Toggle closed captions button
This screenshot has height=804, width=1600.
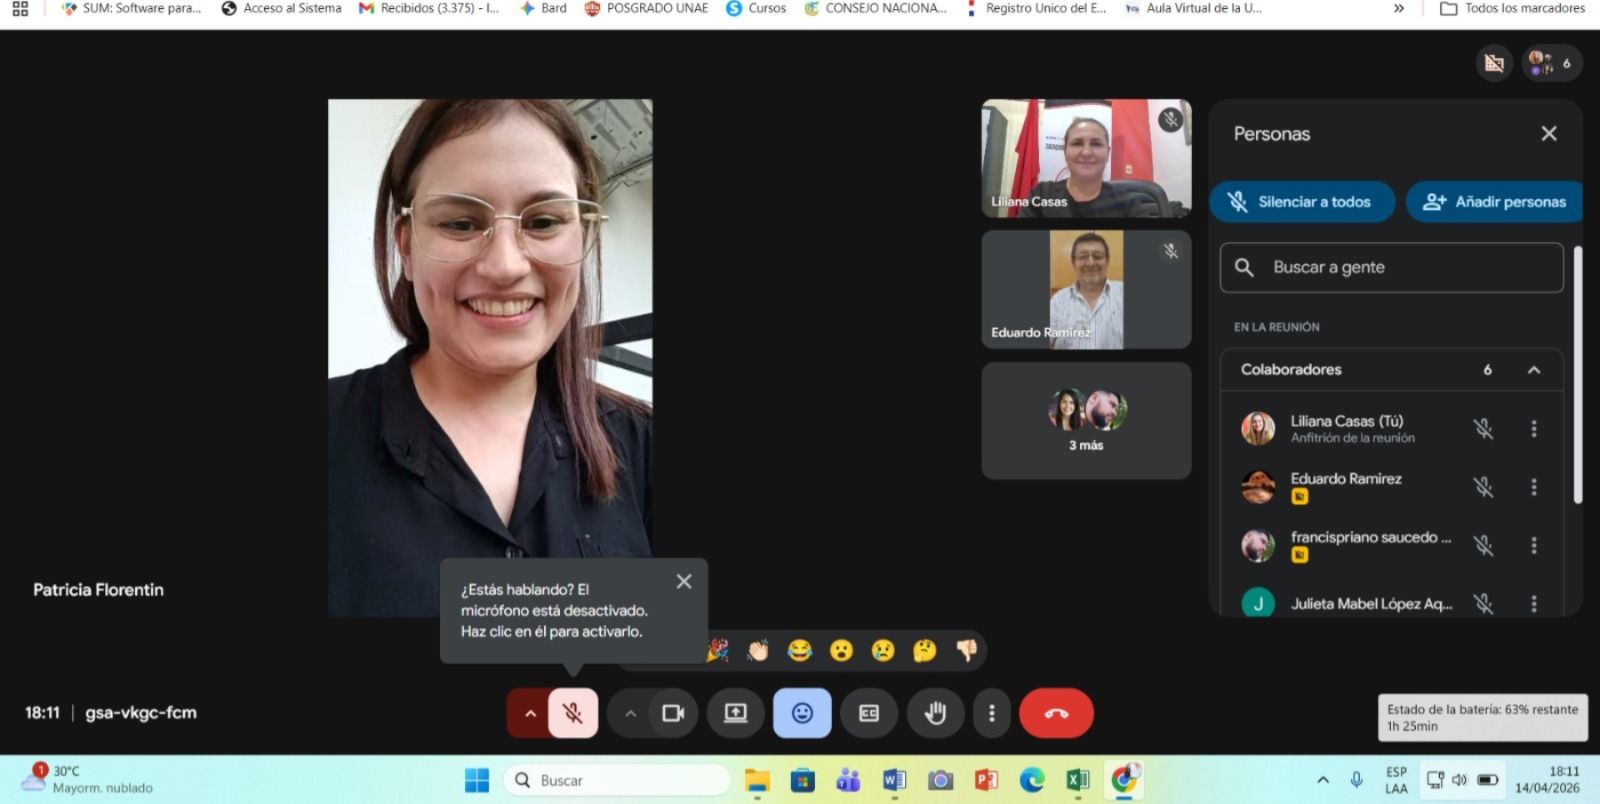(x=869, y=713)
